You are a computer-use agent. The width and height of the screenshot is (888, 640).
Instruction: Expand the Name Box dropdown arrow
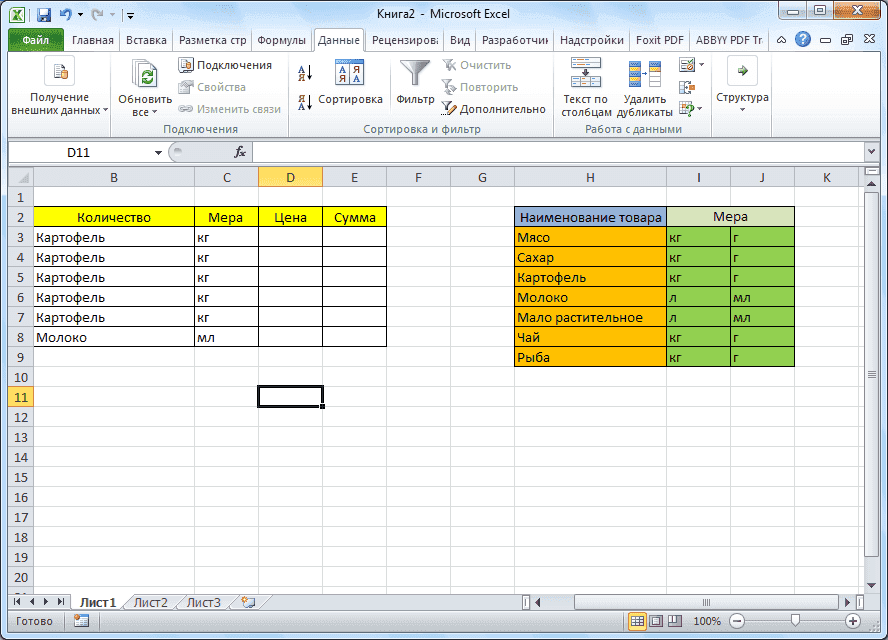point(158,152)
